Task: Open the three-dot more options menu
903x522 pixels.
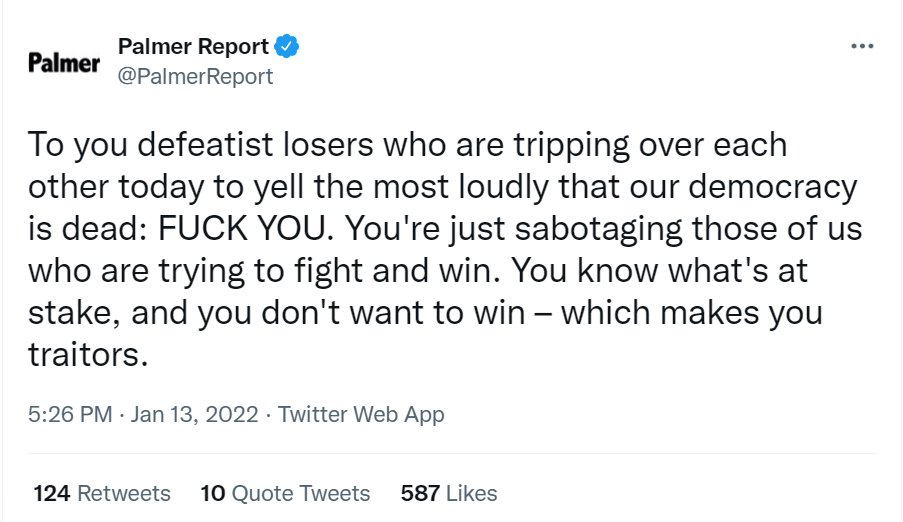Action: pos(862,46)
